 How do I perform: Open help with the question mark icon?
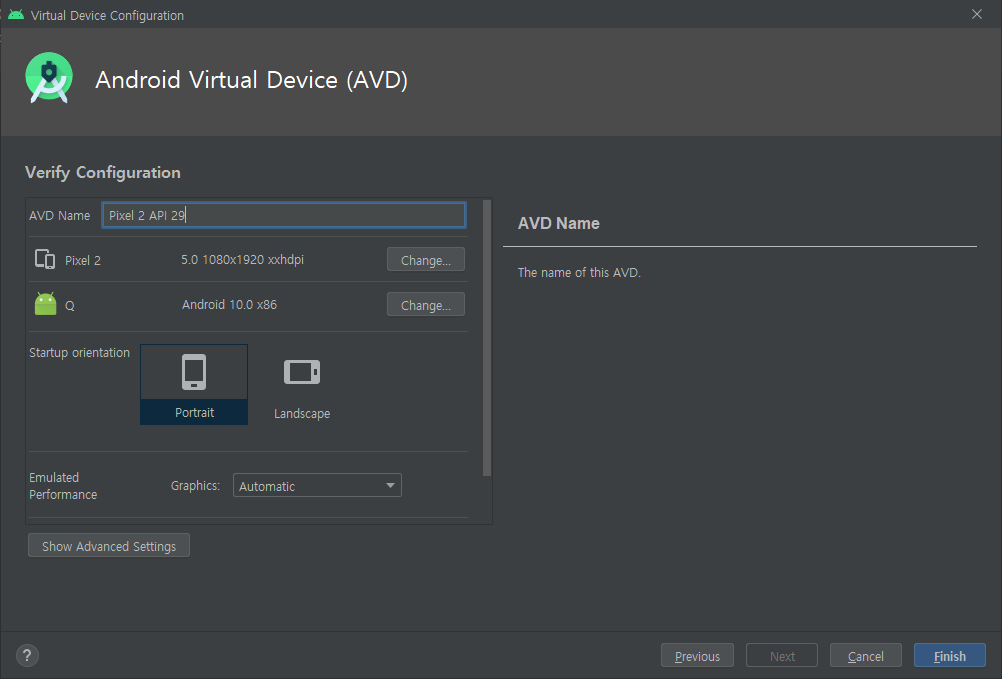pos(27,655)
